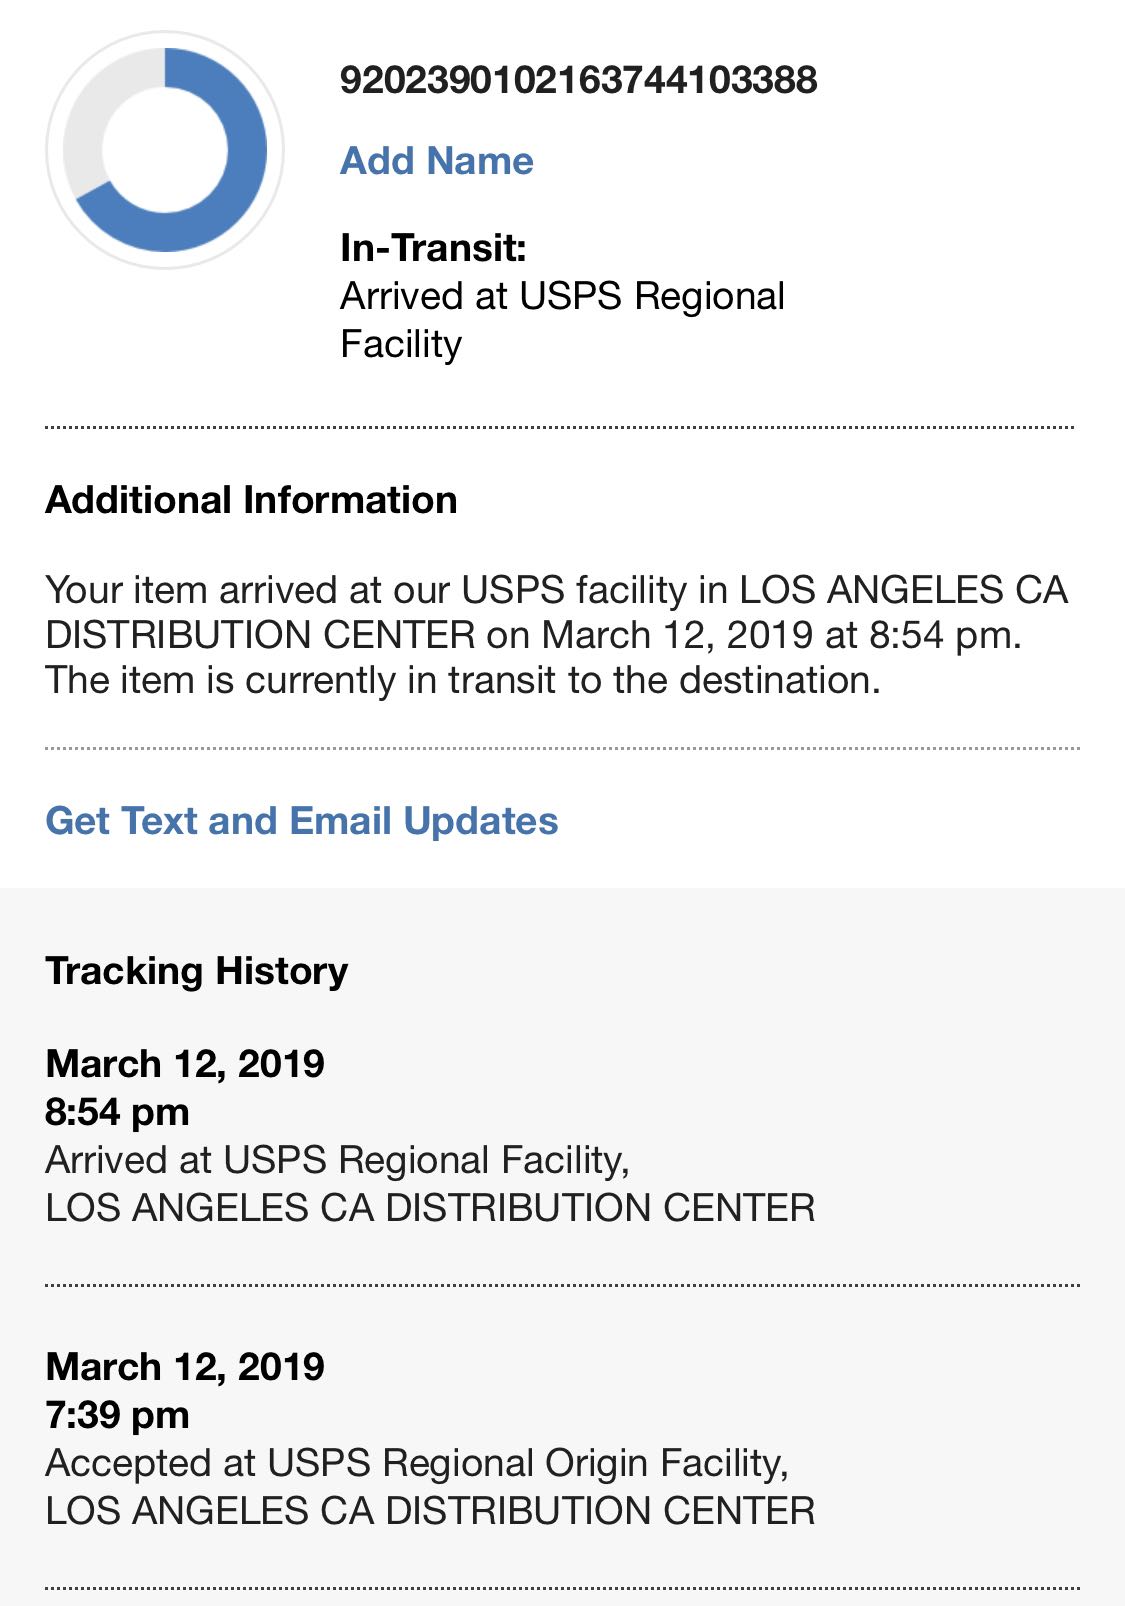Click the Tracking History heading
Viewport: 1125px width, 1606px height.
coord(196,971)
